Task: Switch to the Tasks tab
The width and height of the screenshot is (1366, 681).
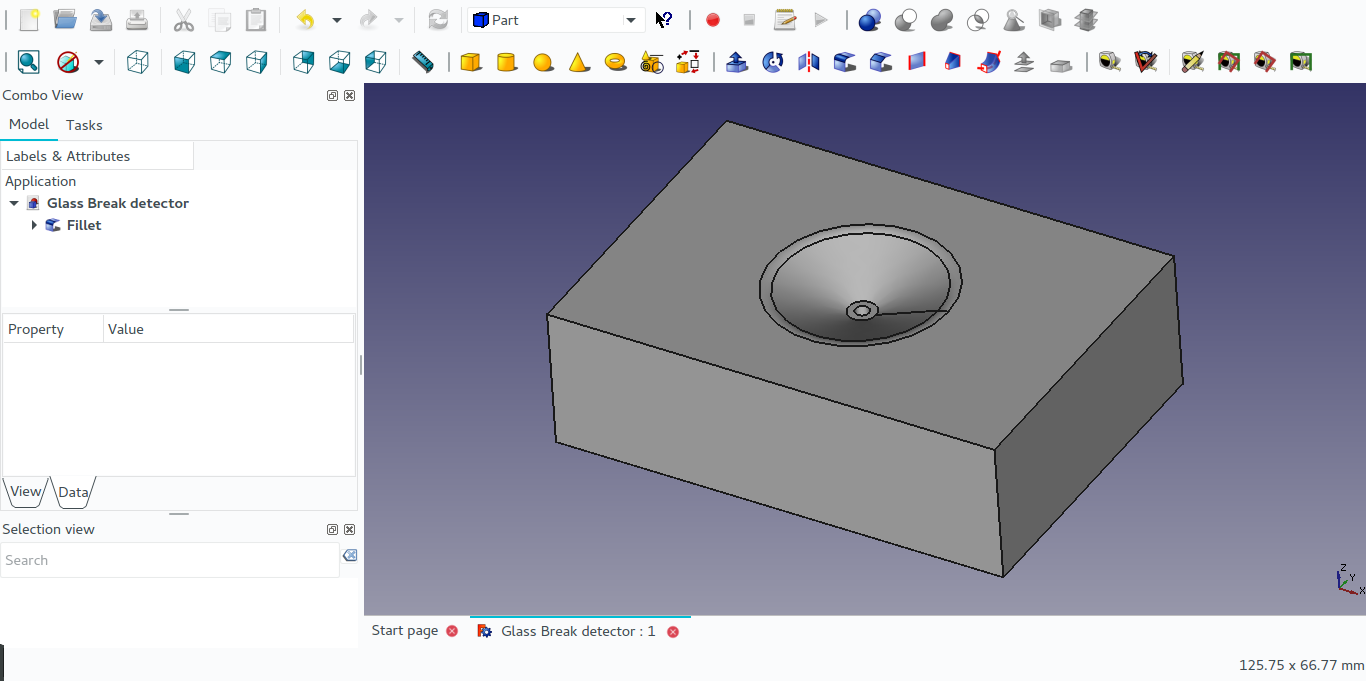Action: (84, 125)
